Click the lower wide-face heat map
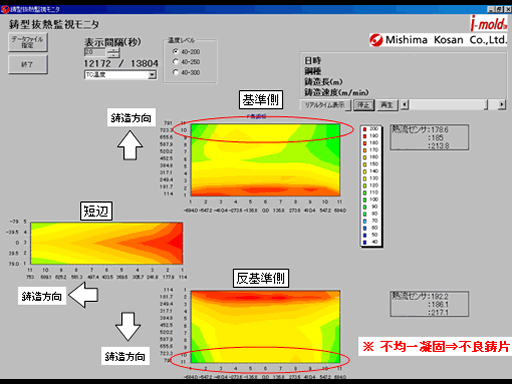This screenshot has width=512, height=384. coord(265,327)
